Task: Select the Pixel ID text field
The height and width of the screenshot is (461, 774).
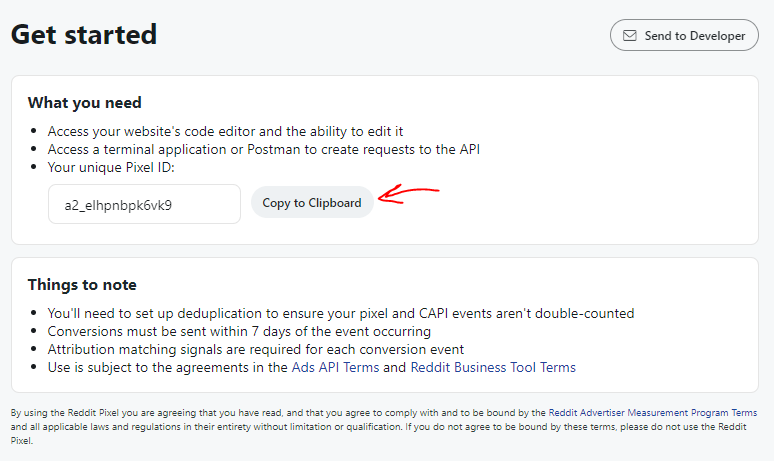Action: (144, 204)
